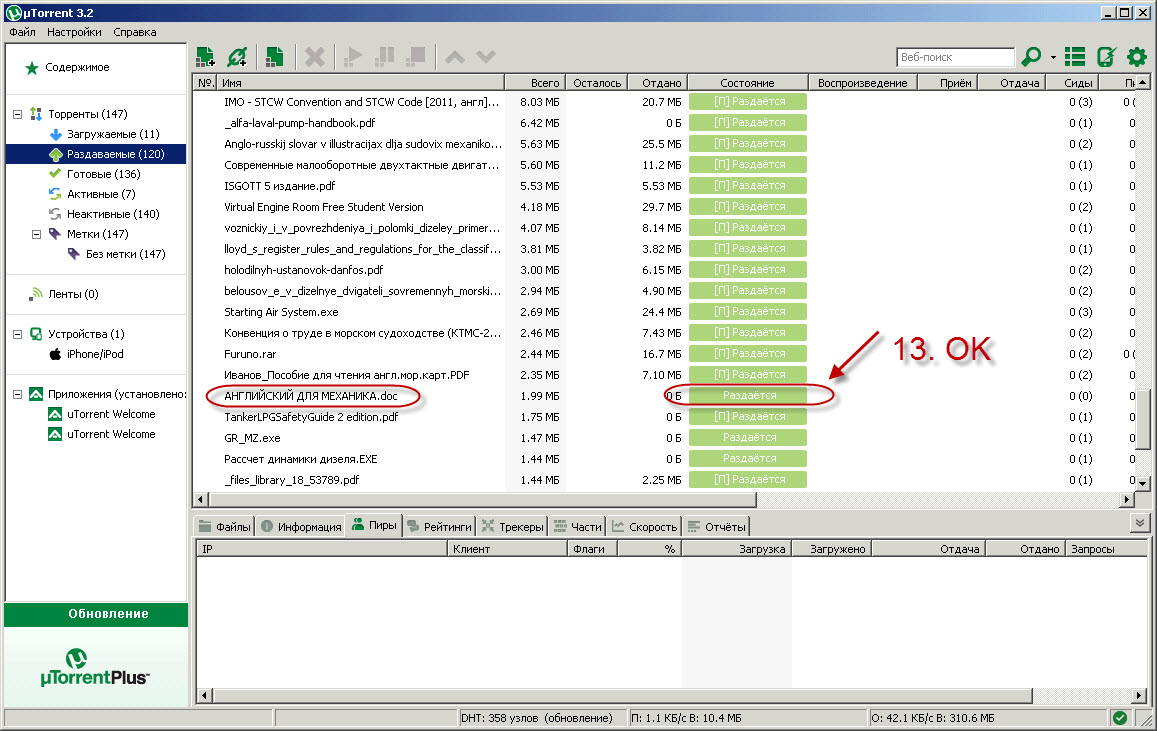The image size is (1157, 731).
Task: Click Add Torrent from URL icon
Action: pyautogui.click(x=237, y=57)
